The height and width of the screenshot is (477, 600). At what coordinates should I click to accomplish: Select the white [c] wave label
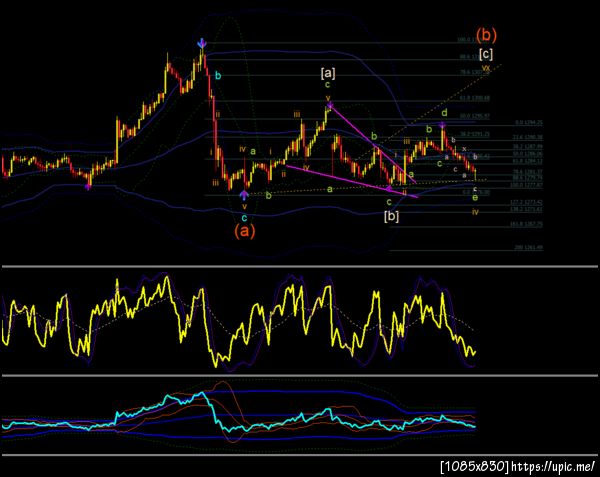(486, 54)
